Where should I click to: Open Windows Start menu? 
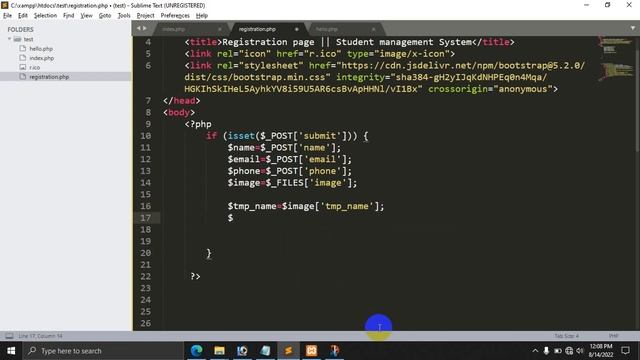click(11, 351)
